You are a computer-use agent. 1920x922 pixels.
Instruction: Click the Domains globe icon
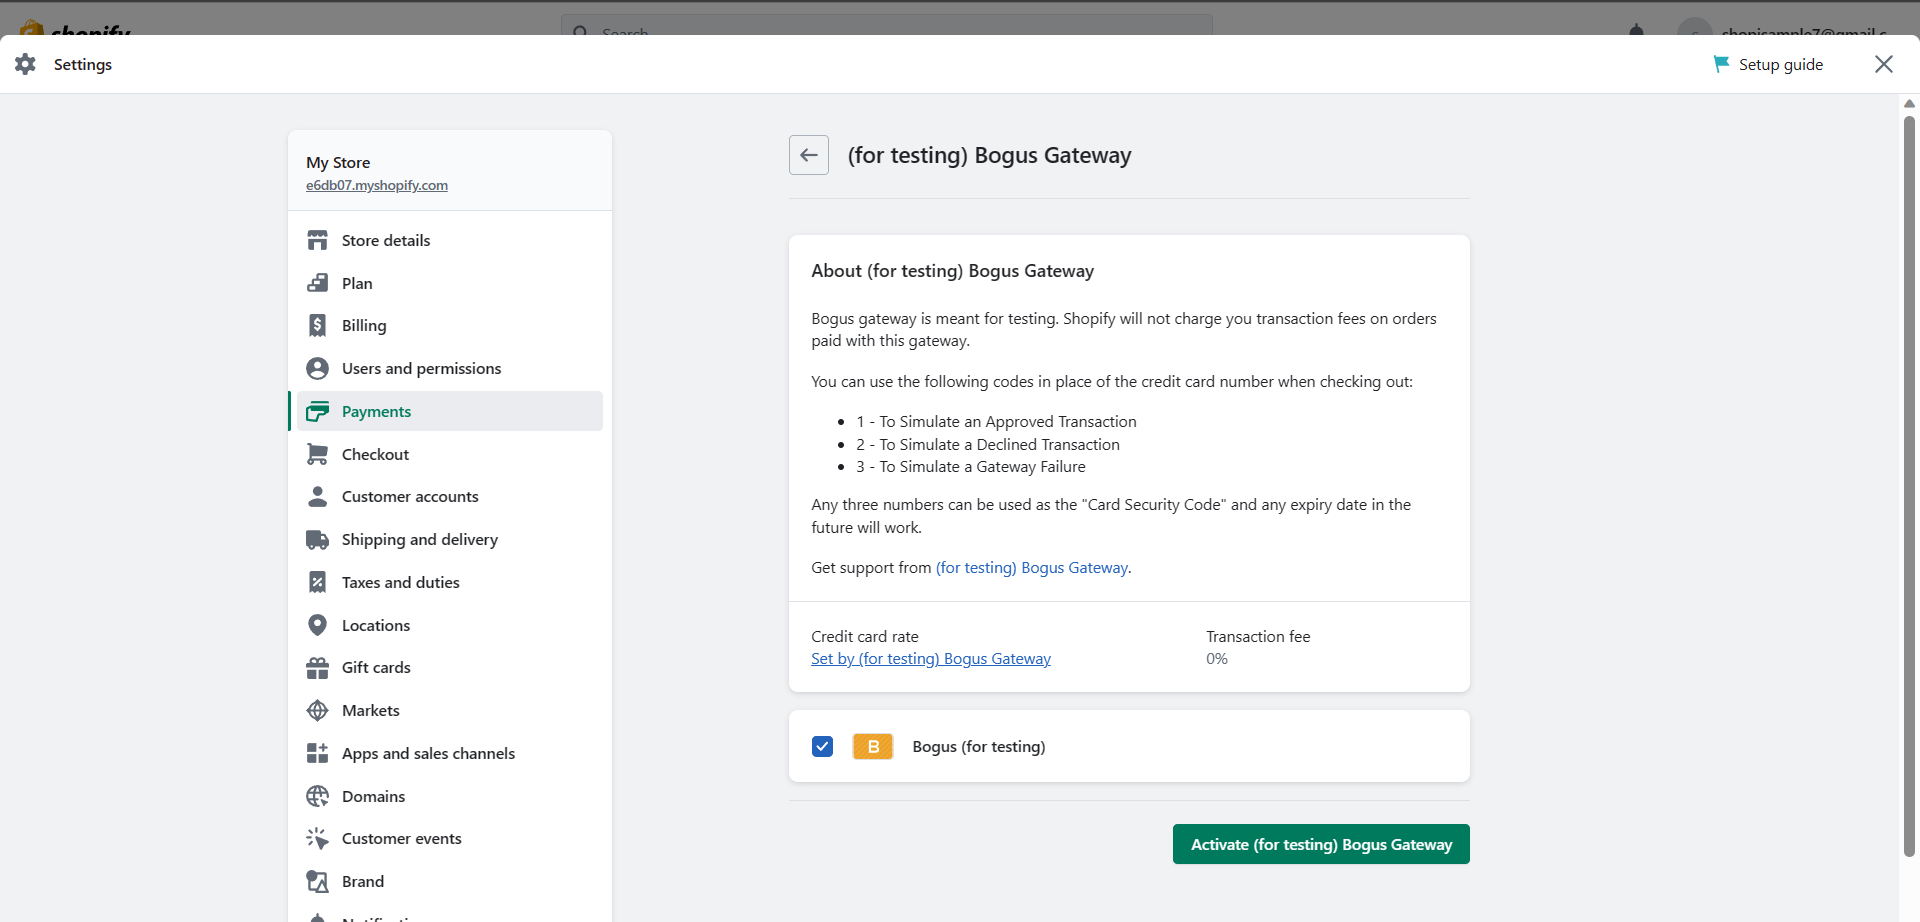pos(317,796)
